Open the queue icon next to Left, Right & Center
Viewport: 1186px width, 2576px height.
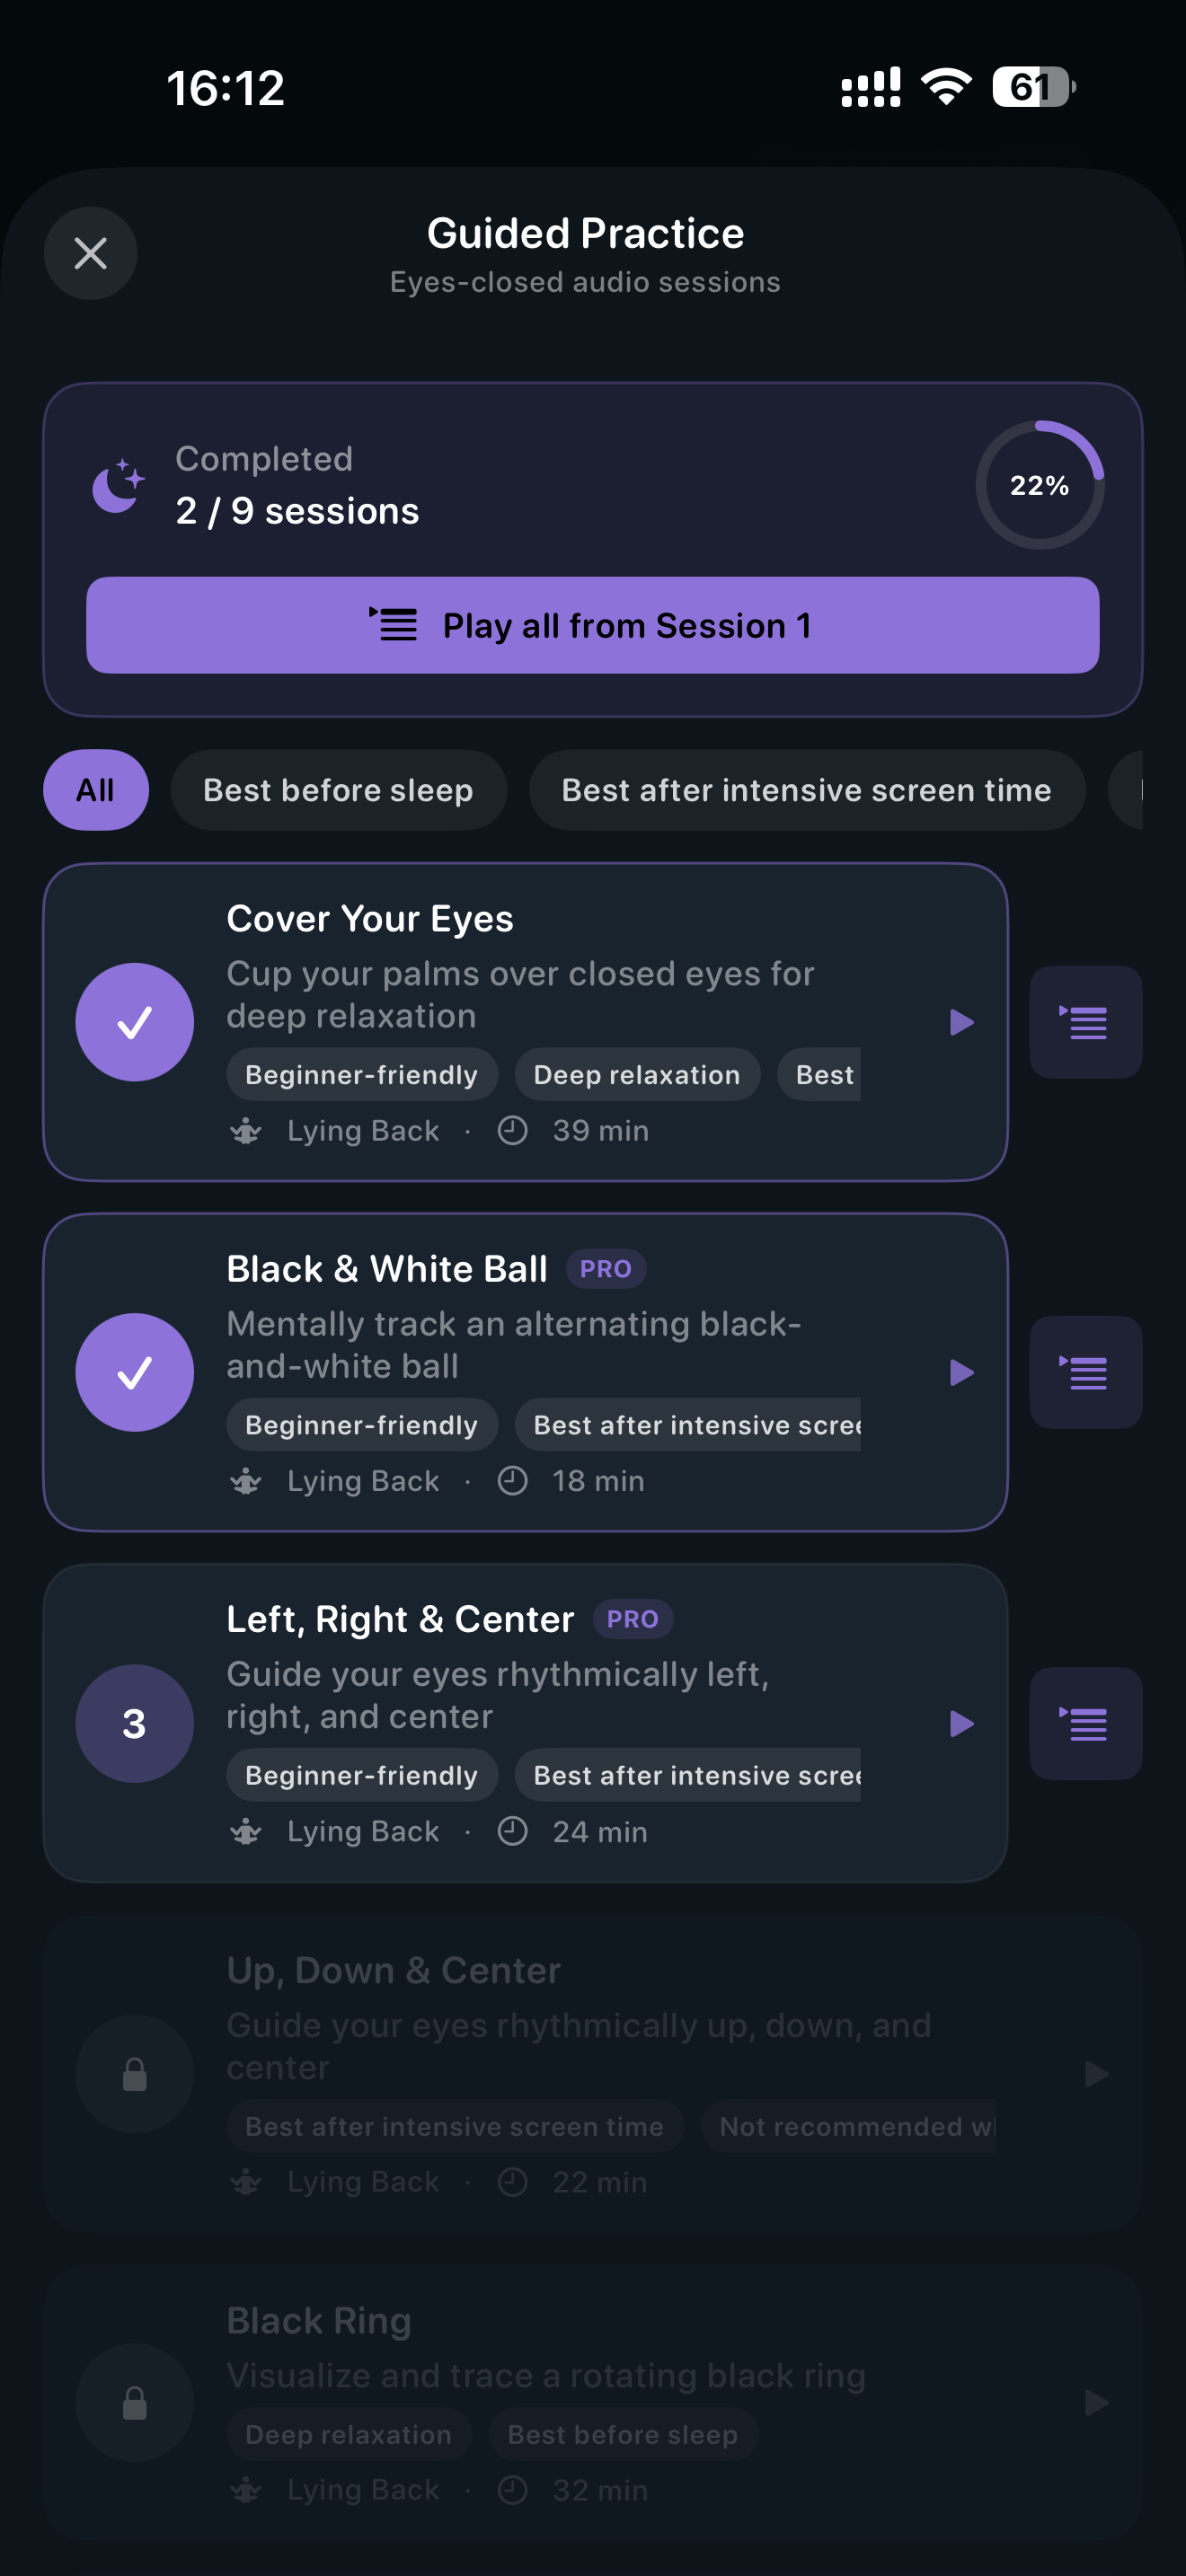(x=1085, y=1724)
